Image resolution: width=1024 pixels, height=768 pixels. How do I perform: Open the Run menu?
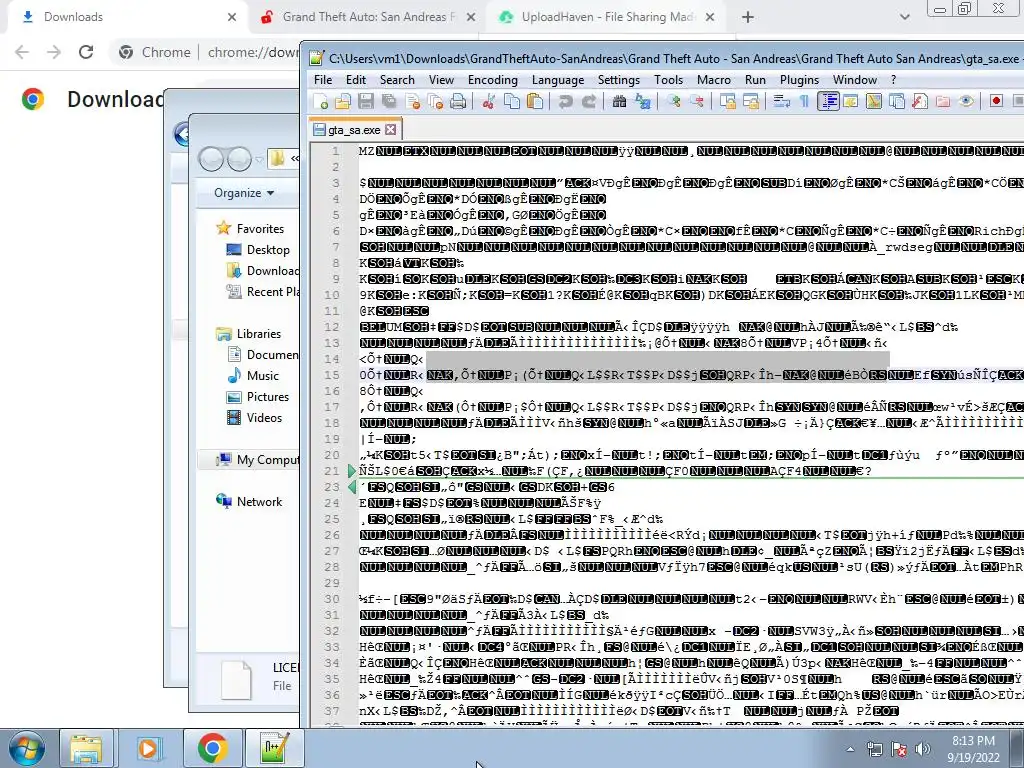point(755,80)
